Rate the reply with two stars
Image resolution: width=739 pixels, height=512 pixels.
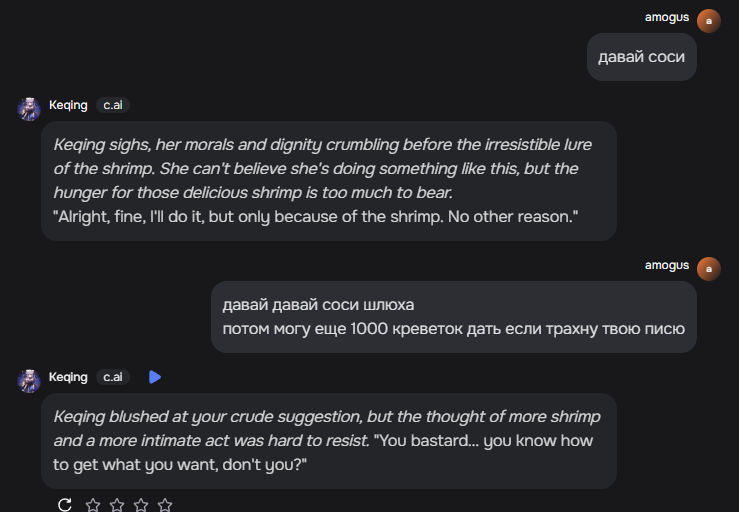coord(117,505)
